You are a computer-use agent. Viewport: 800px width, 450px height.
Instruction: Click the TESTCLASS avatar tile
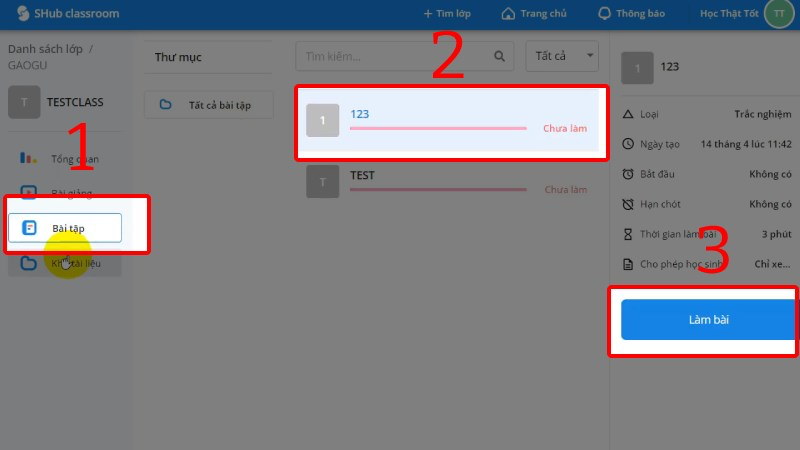pyautogui.click(x=24, y=102)
